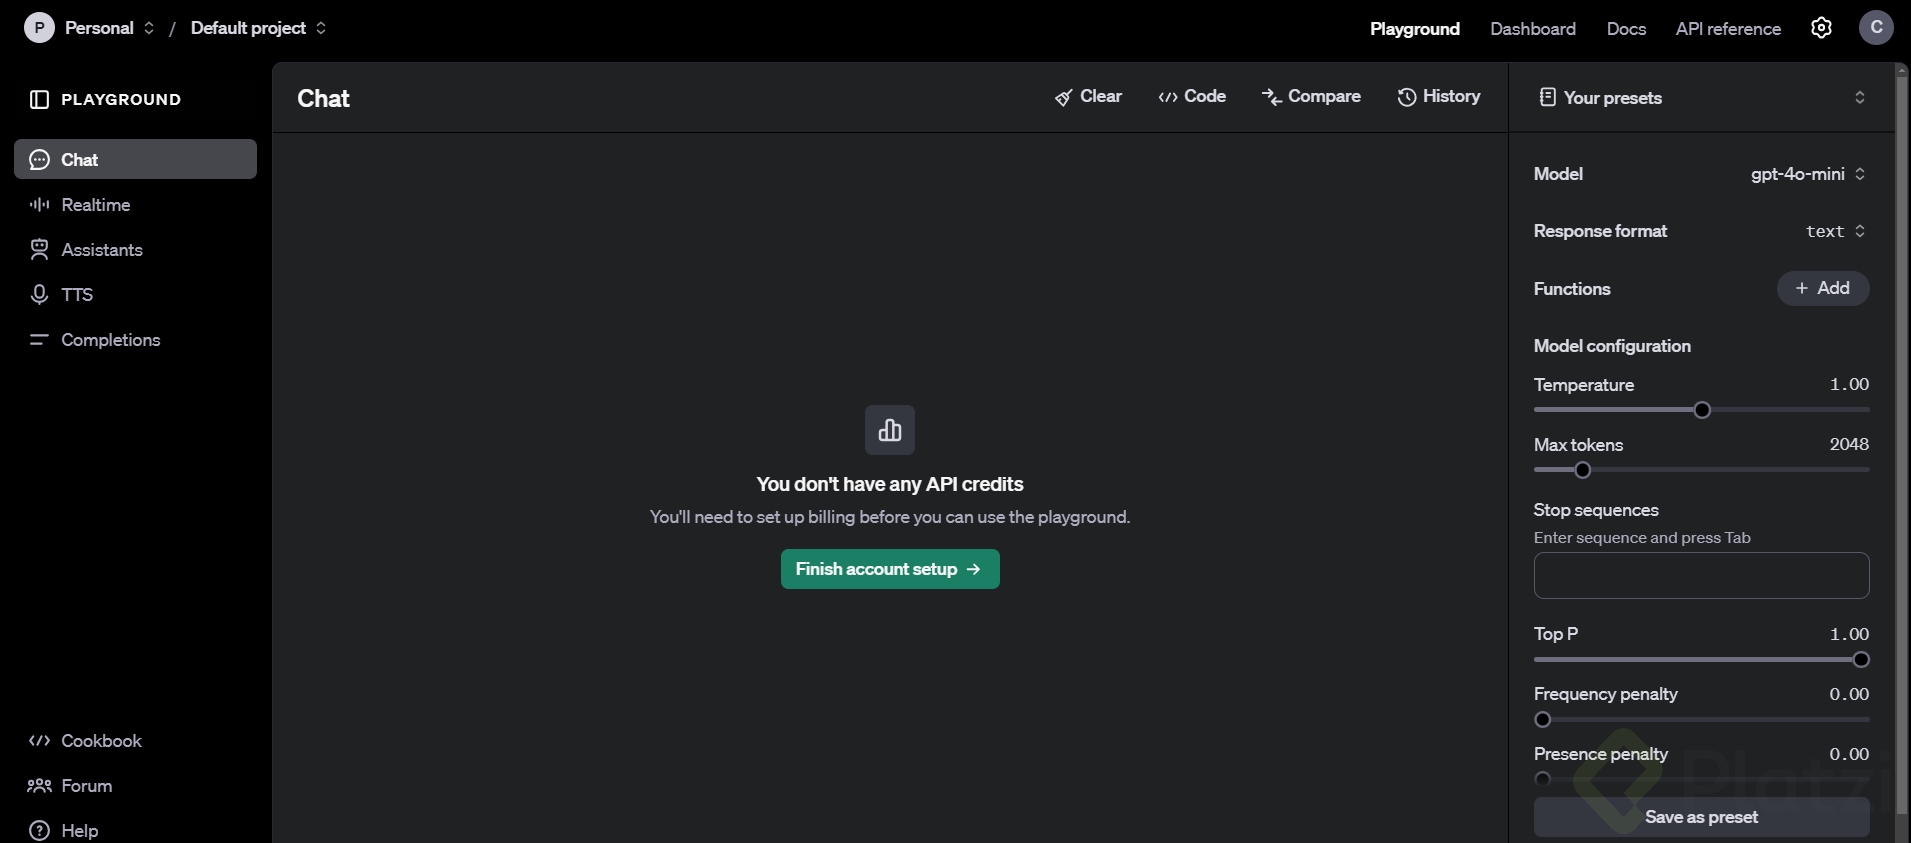The image size is (1911, 843).
Task: Click the Clear toolbar label
Action: [x=1101, y=96]
